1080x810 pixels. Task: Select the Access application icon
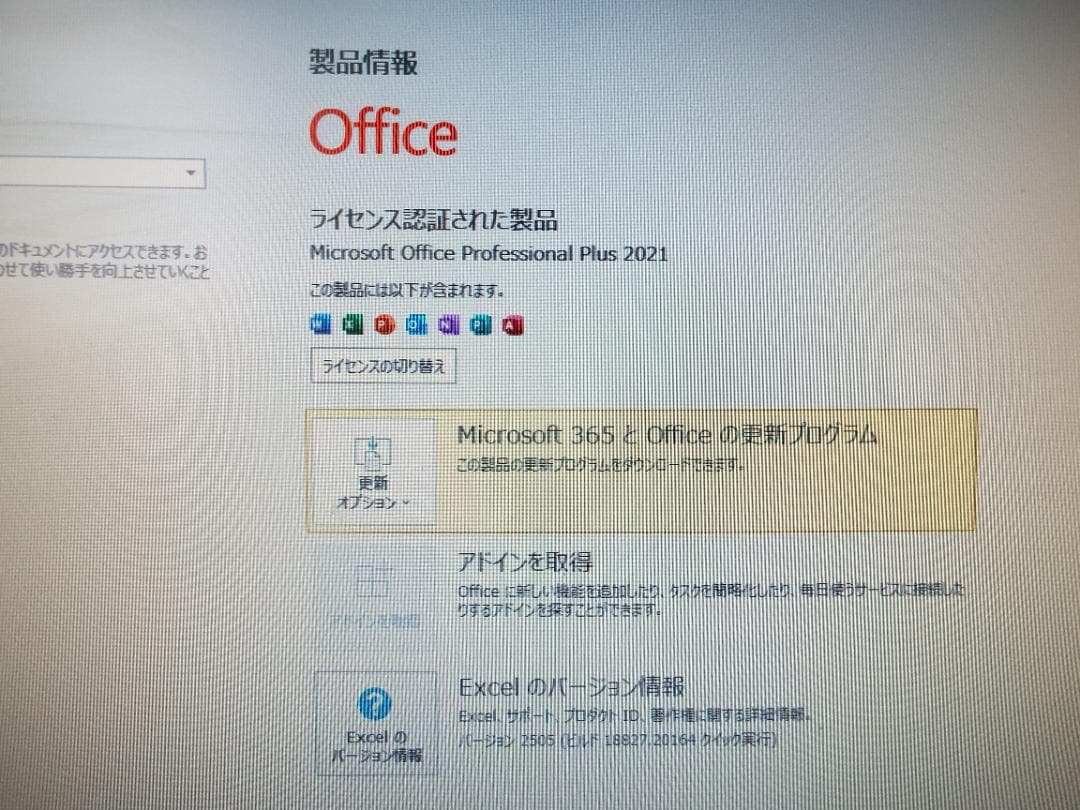(x=513, y=324)
